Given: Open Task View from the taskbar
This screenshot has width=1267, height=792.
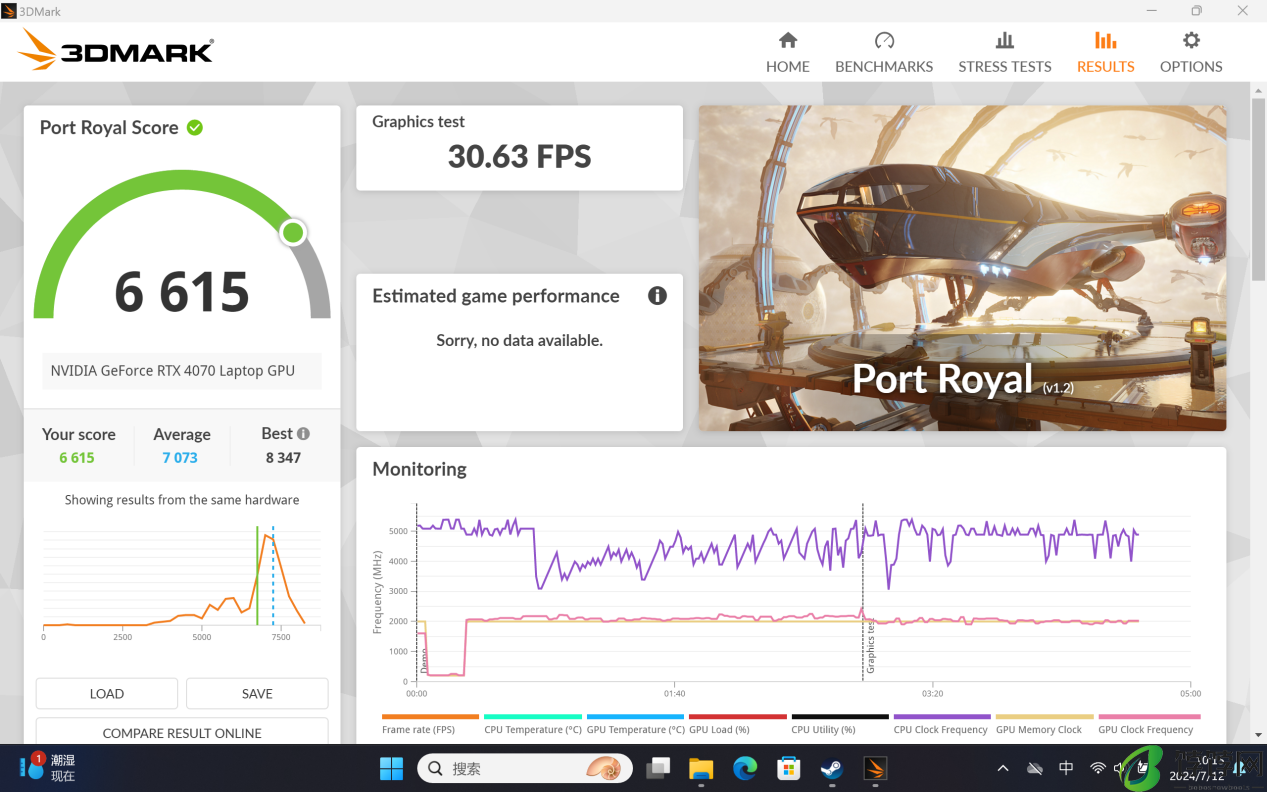Looking at the screenshot, I should coord(657,768).
